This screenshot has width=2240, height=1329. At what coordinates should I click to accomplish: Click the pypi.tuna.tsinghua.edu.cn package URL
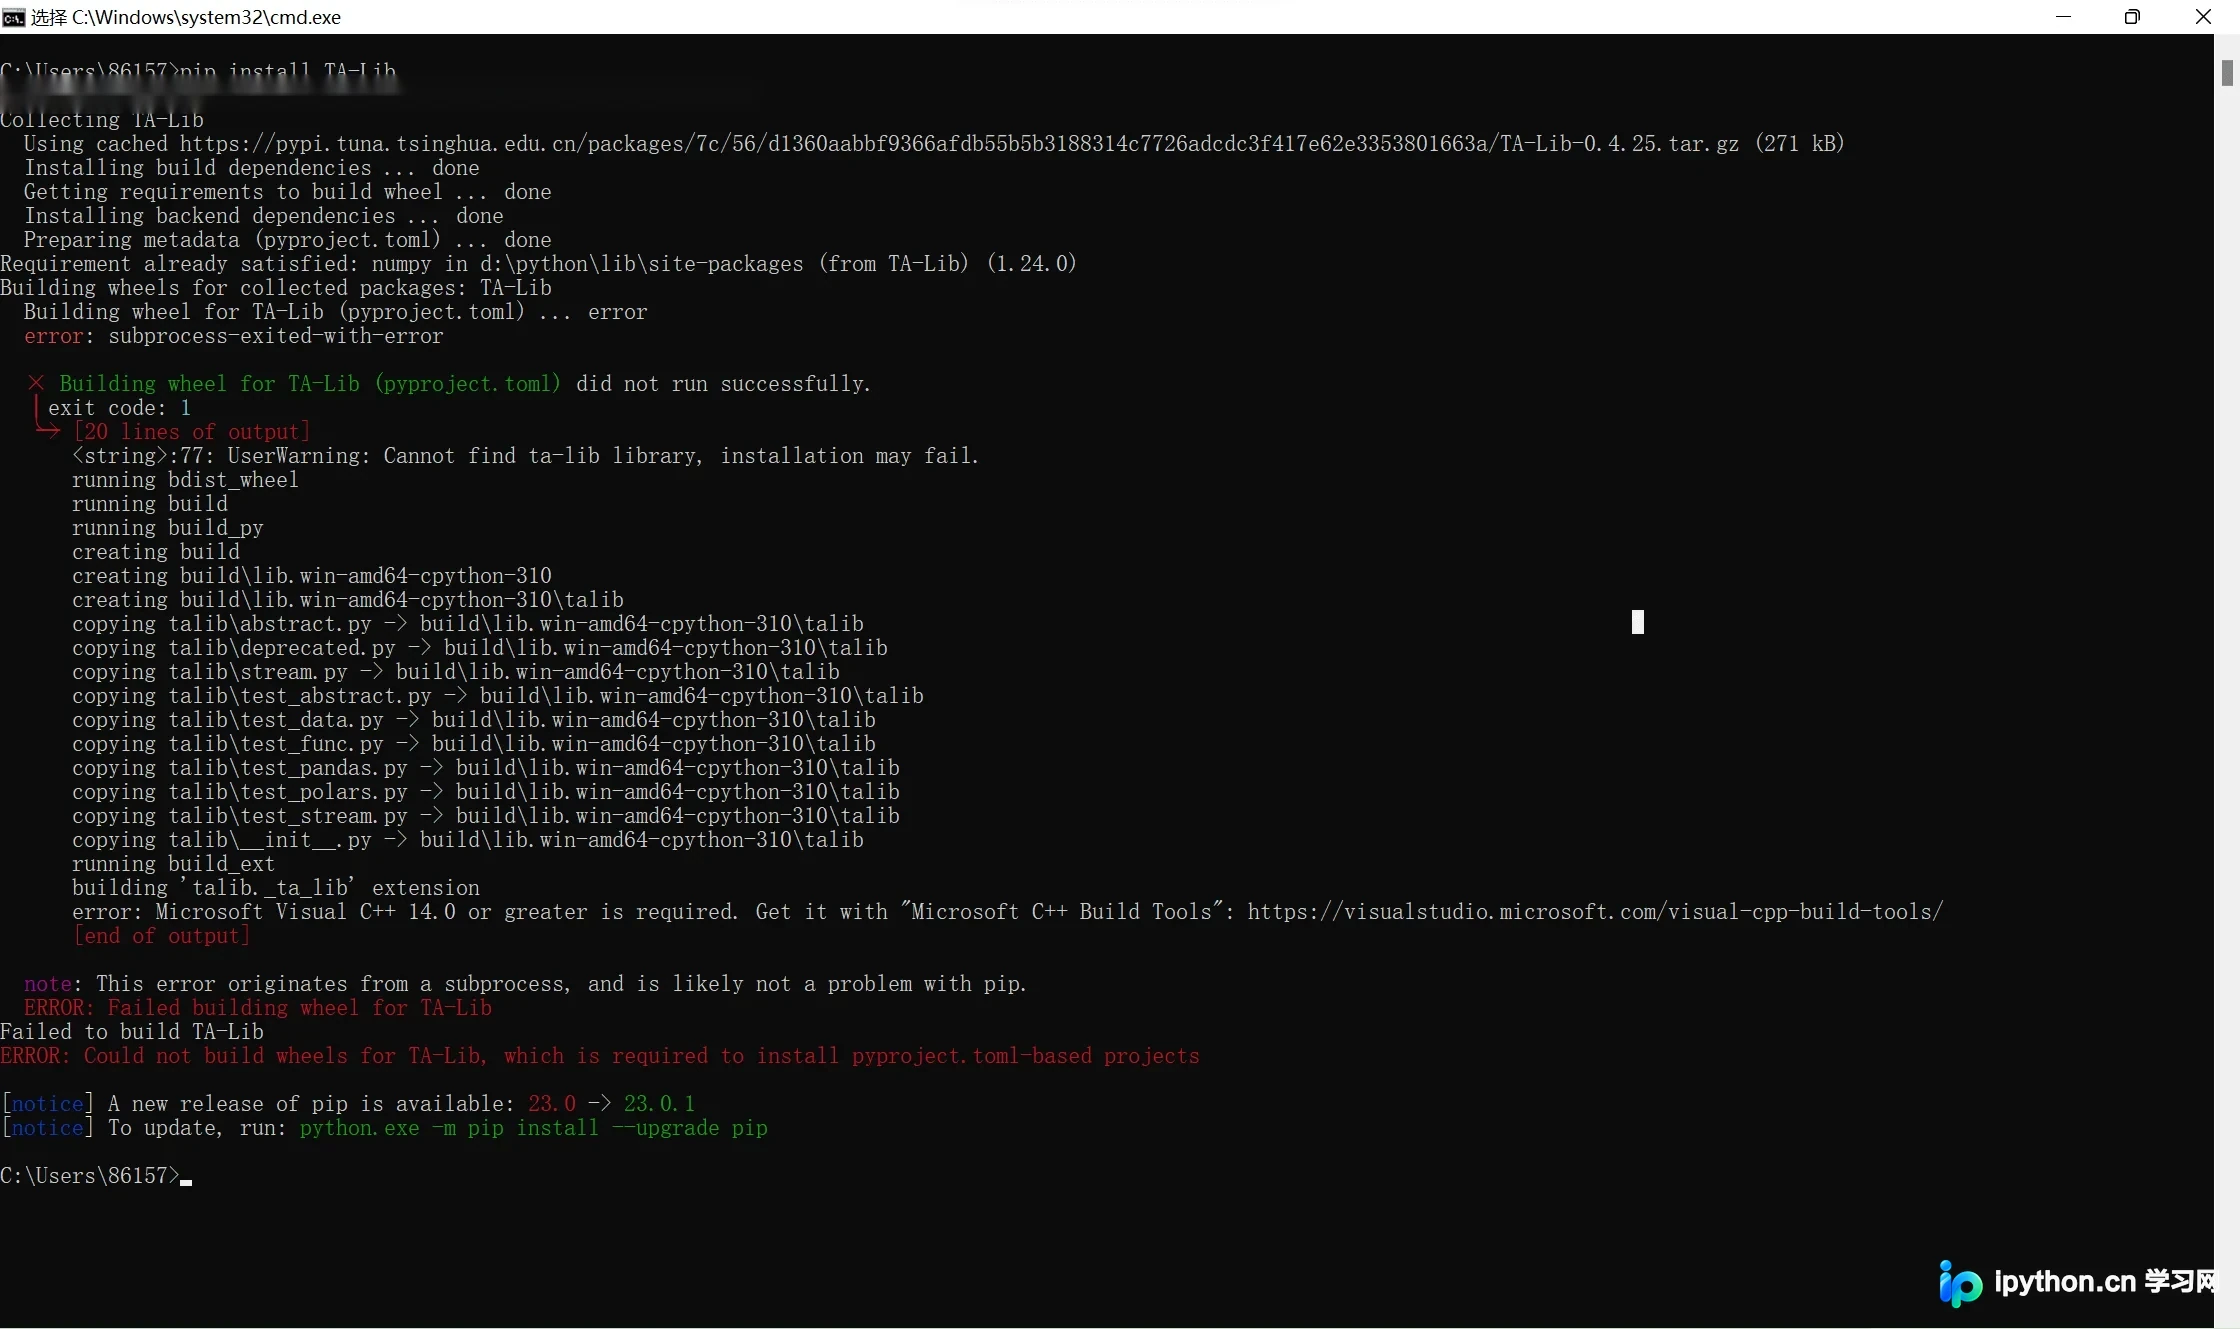959,143
